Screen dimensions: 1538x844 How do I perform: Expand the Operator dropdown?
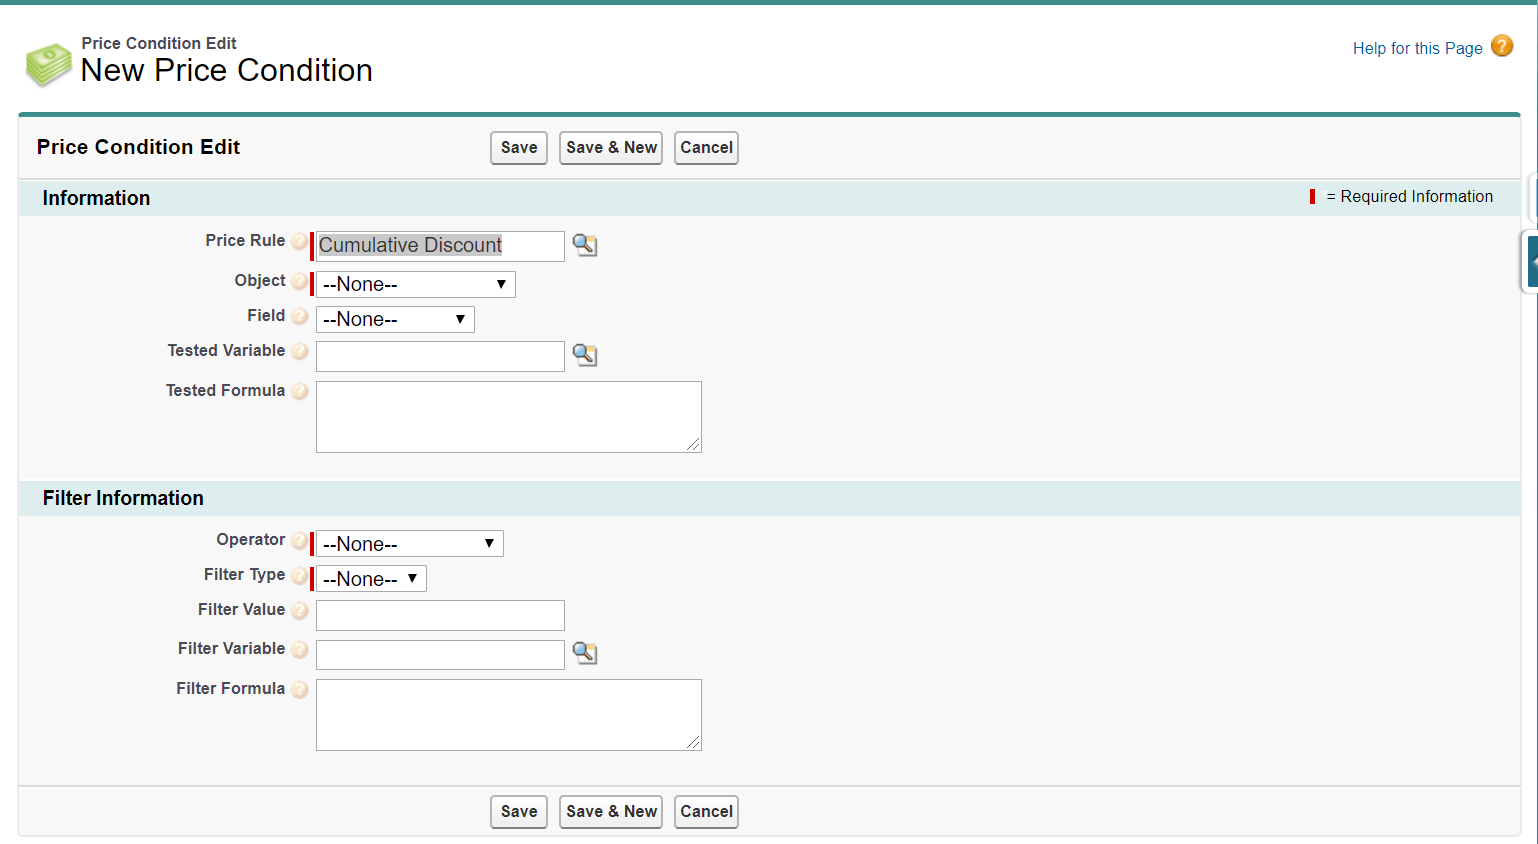click(x=409, y=544)
